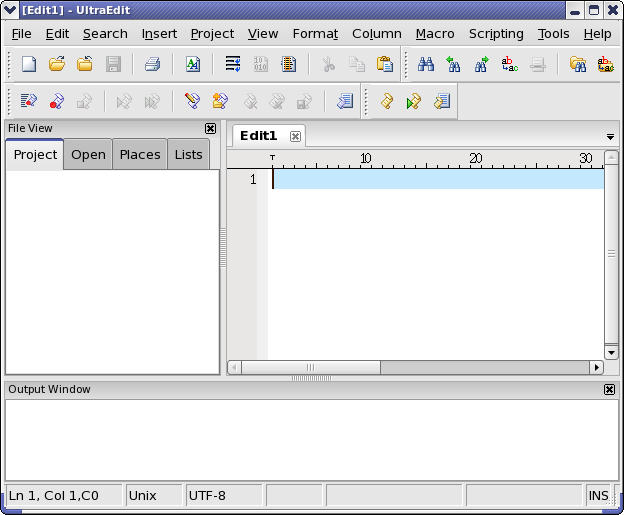Click the Copy icon in toolbar

click(x=357, y=64)
